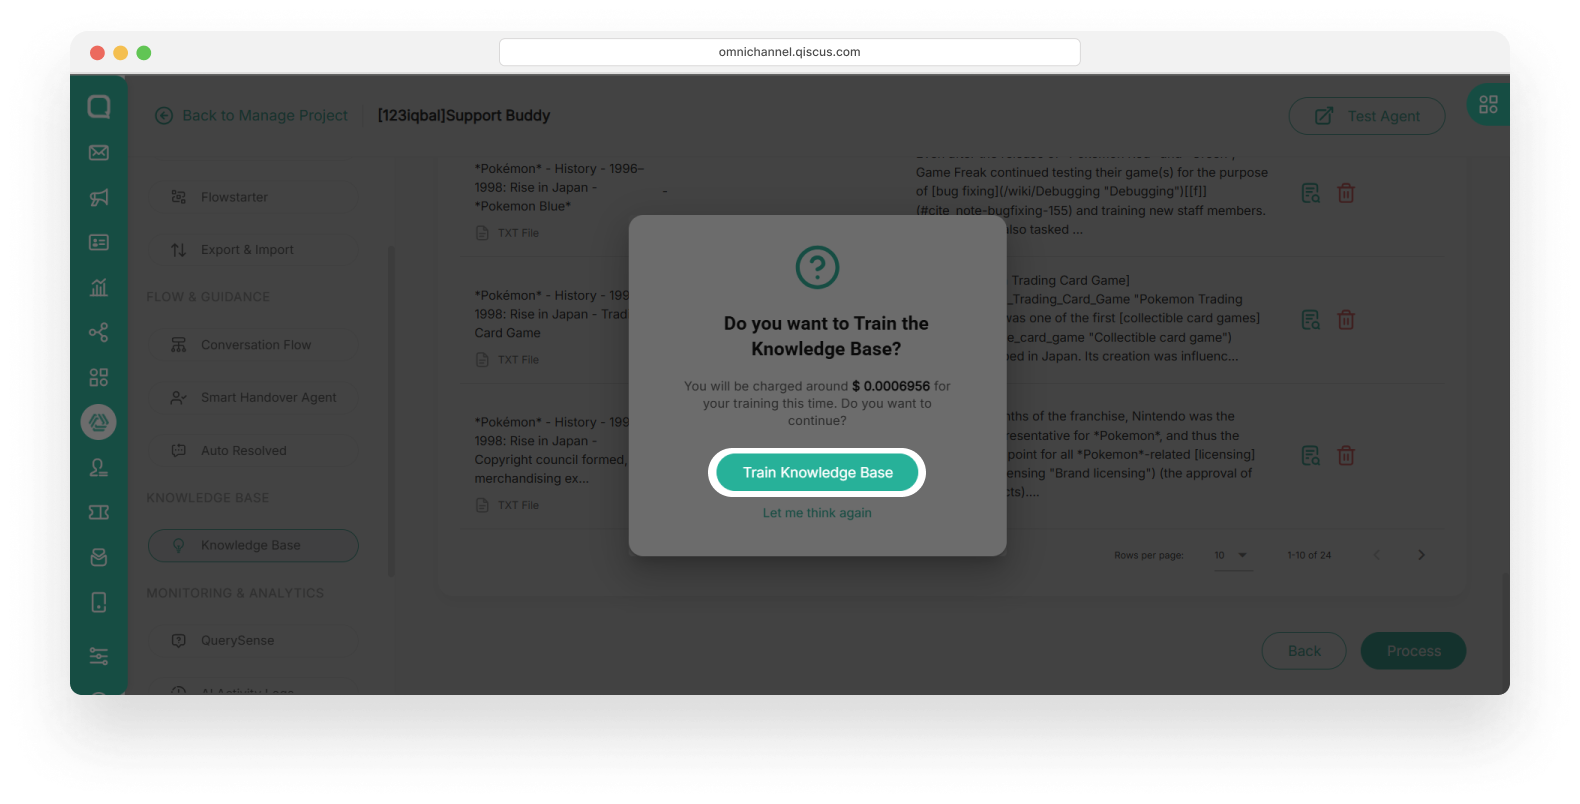Delete the Trading Card Game knowledge file
The image size is (1580, 804).
coord(1347,320)
